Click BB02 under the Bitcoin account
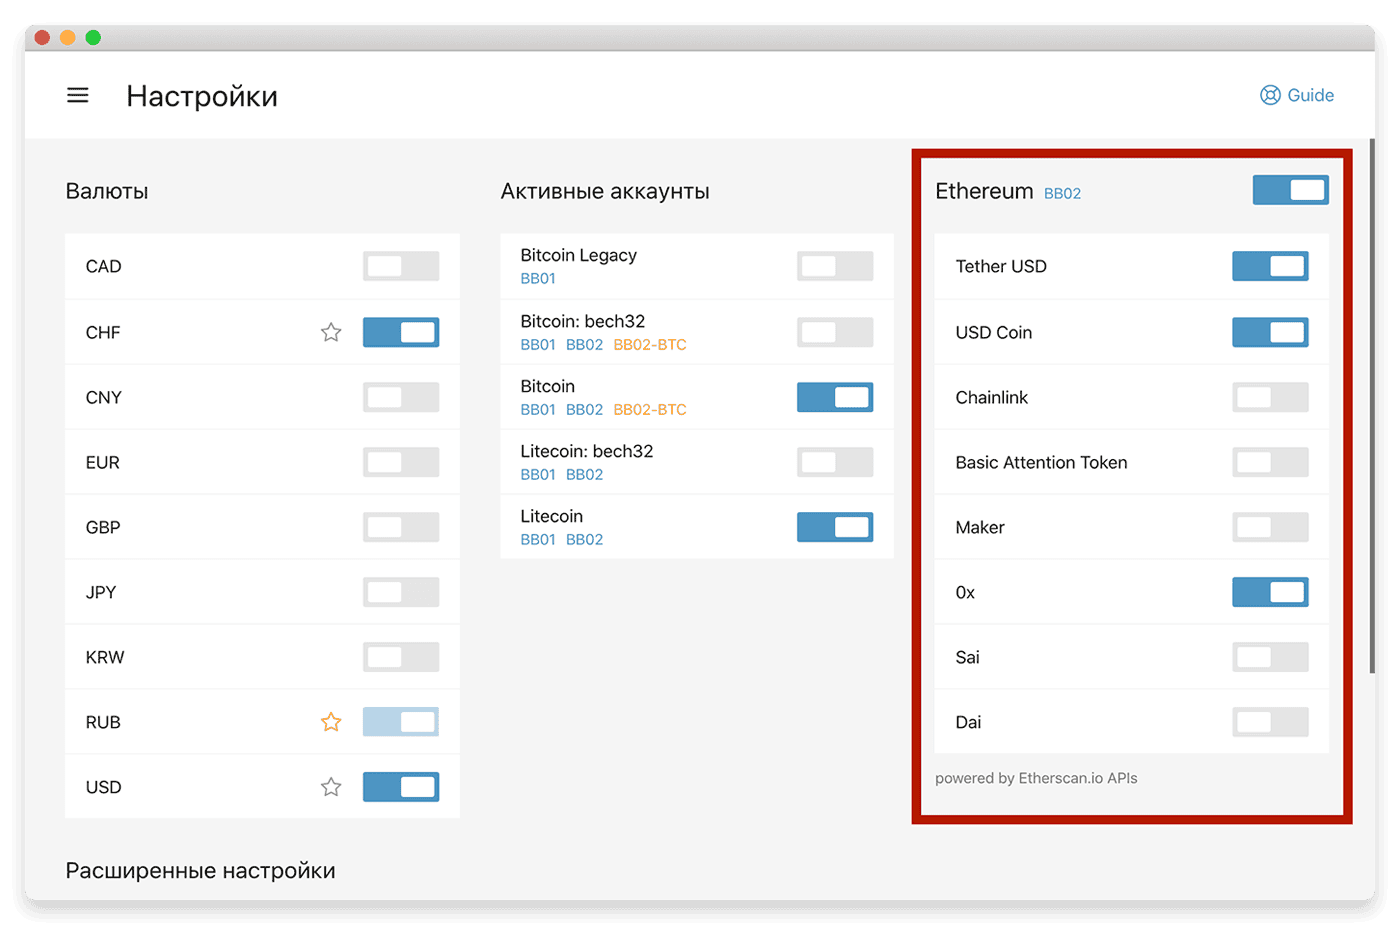 tap(584, 409)
